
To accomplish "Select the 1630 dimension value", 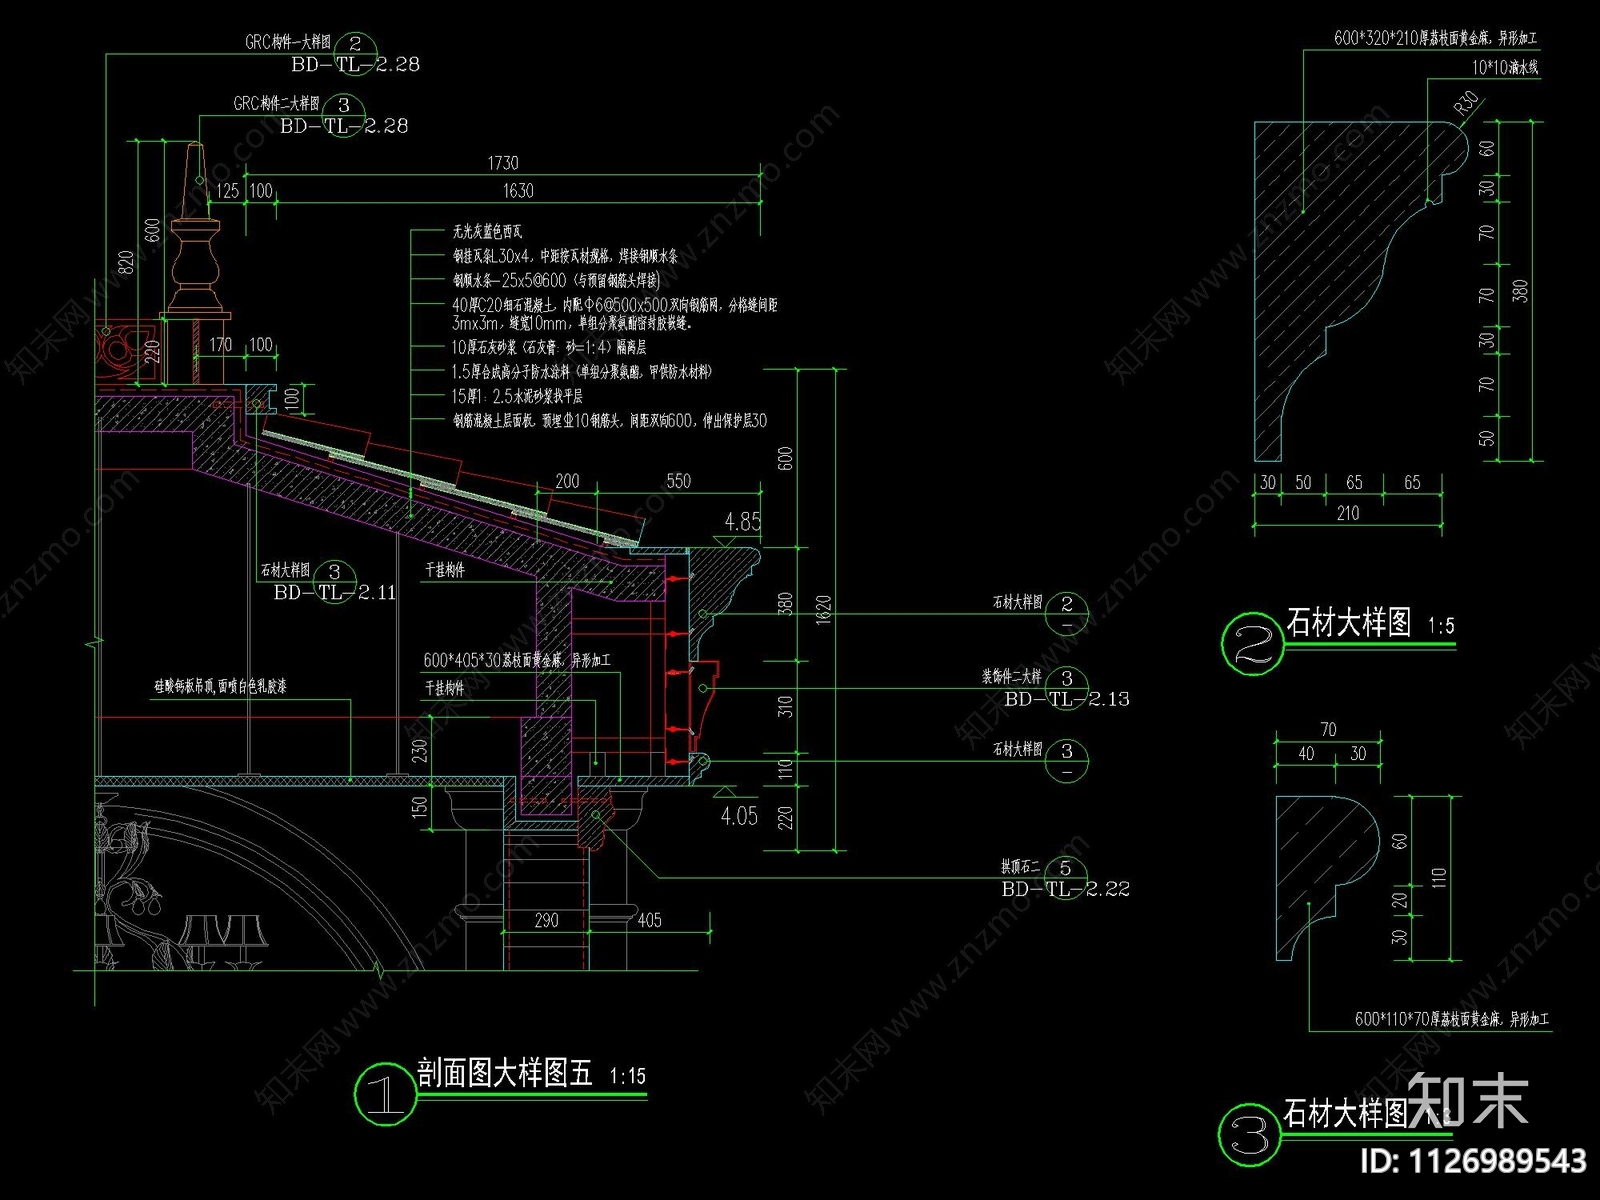I will pyautogui.click(x=518, y=191).
